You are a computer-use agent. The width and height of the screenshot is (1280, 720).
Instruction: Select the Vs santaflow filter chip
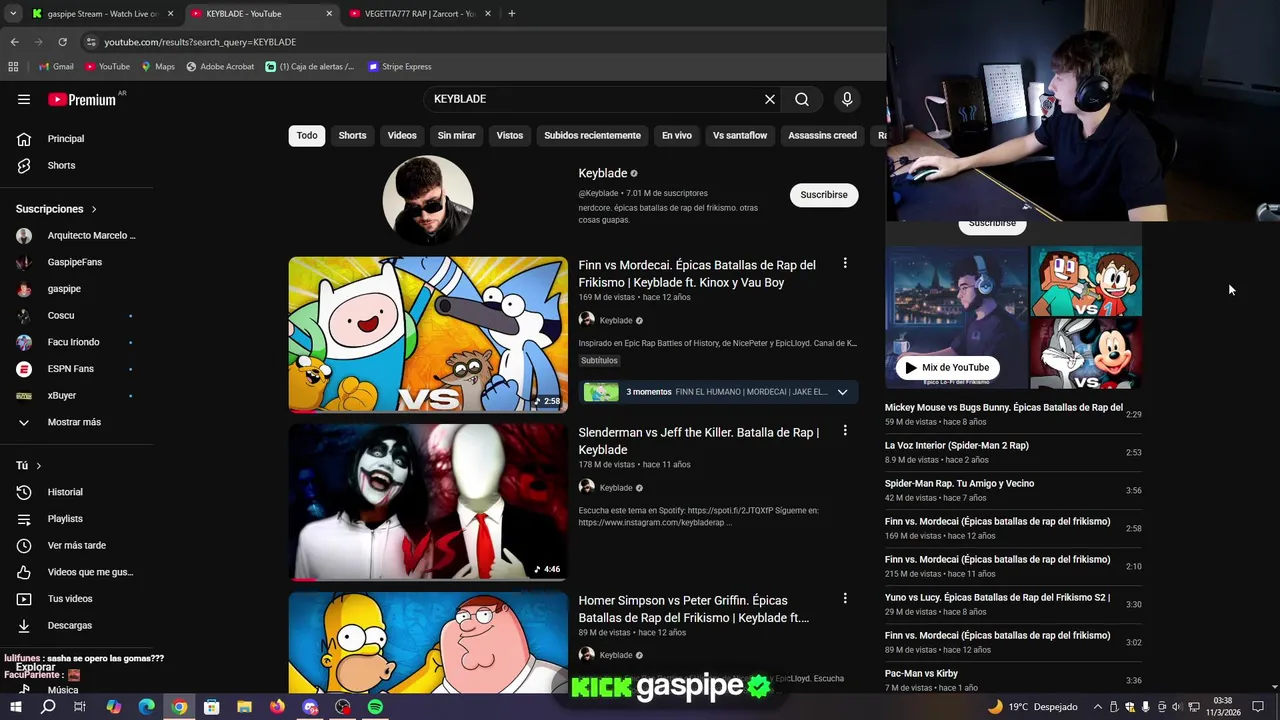click(740, 135)
